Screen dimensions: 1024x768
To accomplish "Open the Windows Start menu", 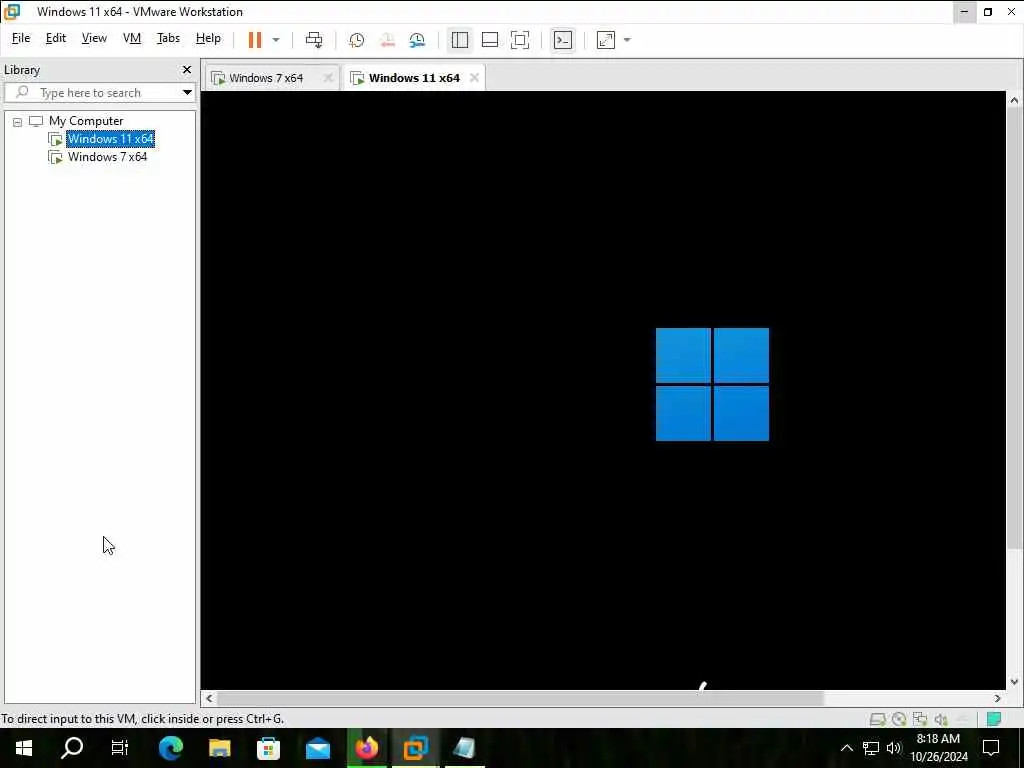I will (x=24, y=748).
